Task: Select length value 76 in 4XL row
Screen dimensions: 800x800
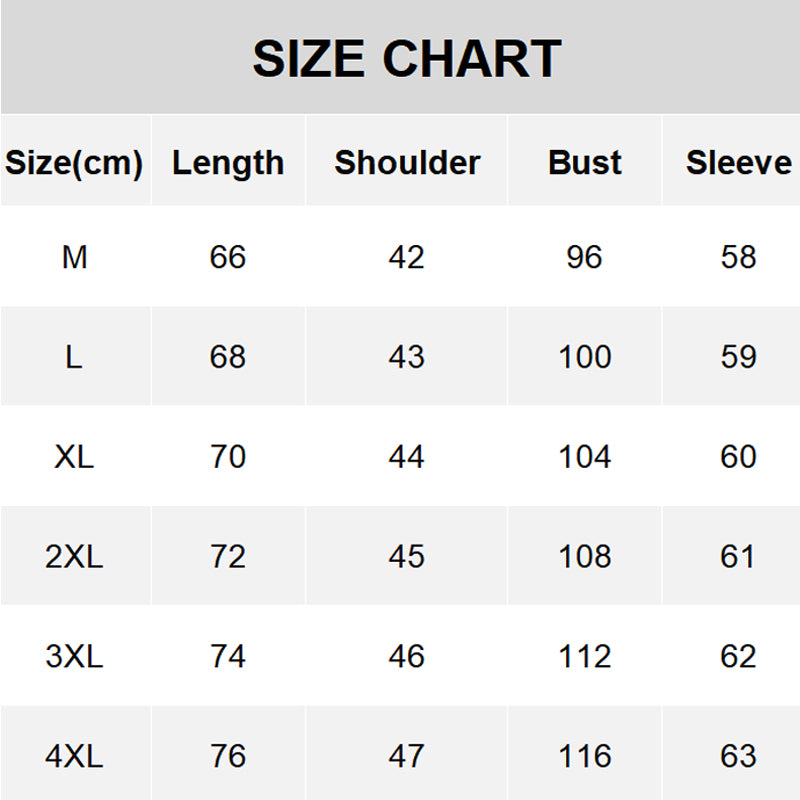Action: click(228, 757)
